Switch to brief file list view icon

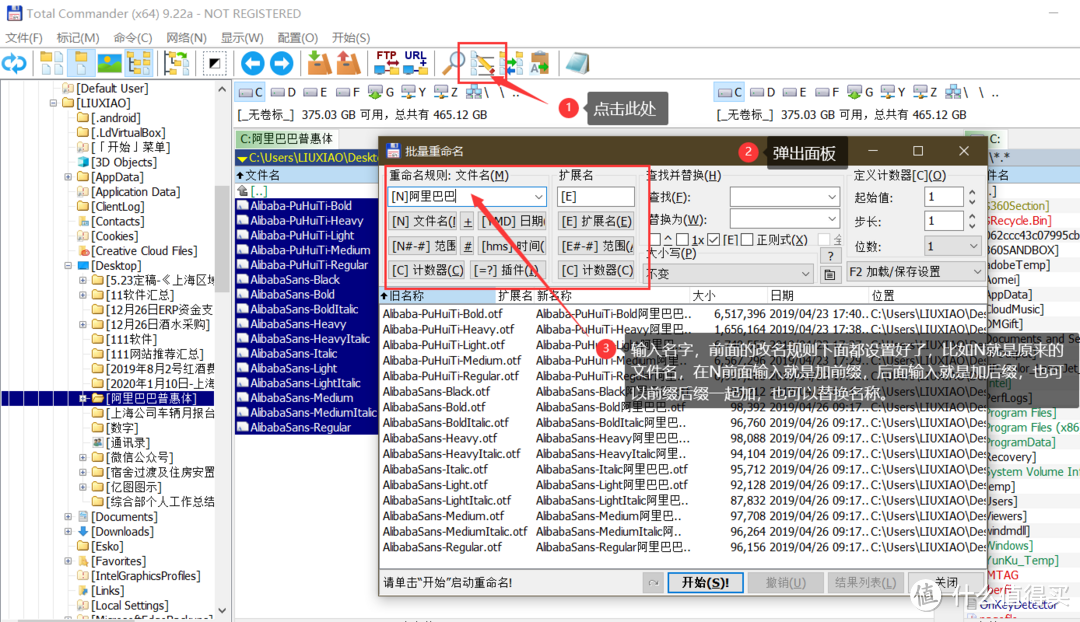[52, 63]
